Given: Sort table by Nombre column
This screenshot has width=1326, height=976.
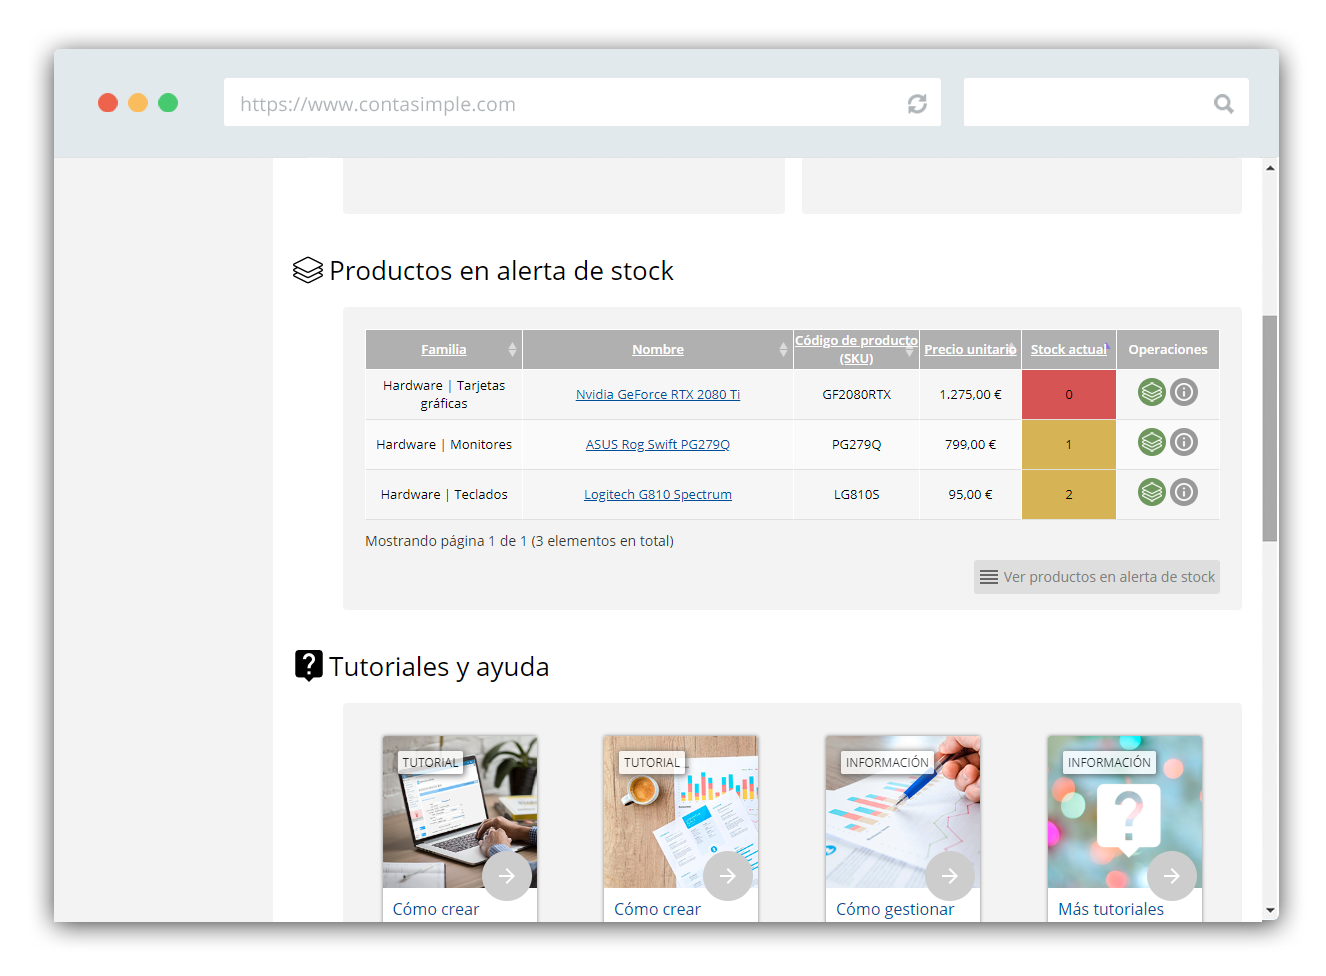Looking at the screenshot, I should 658,349.
